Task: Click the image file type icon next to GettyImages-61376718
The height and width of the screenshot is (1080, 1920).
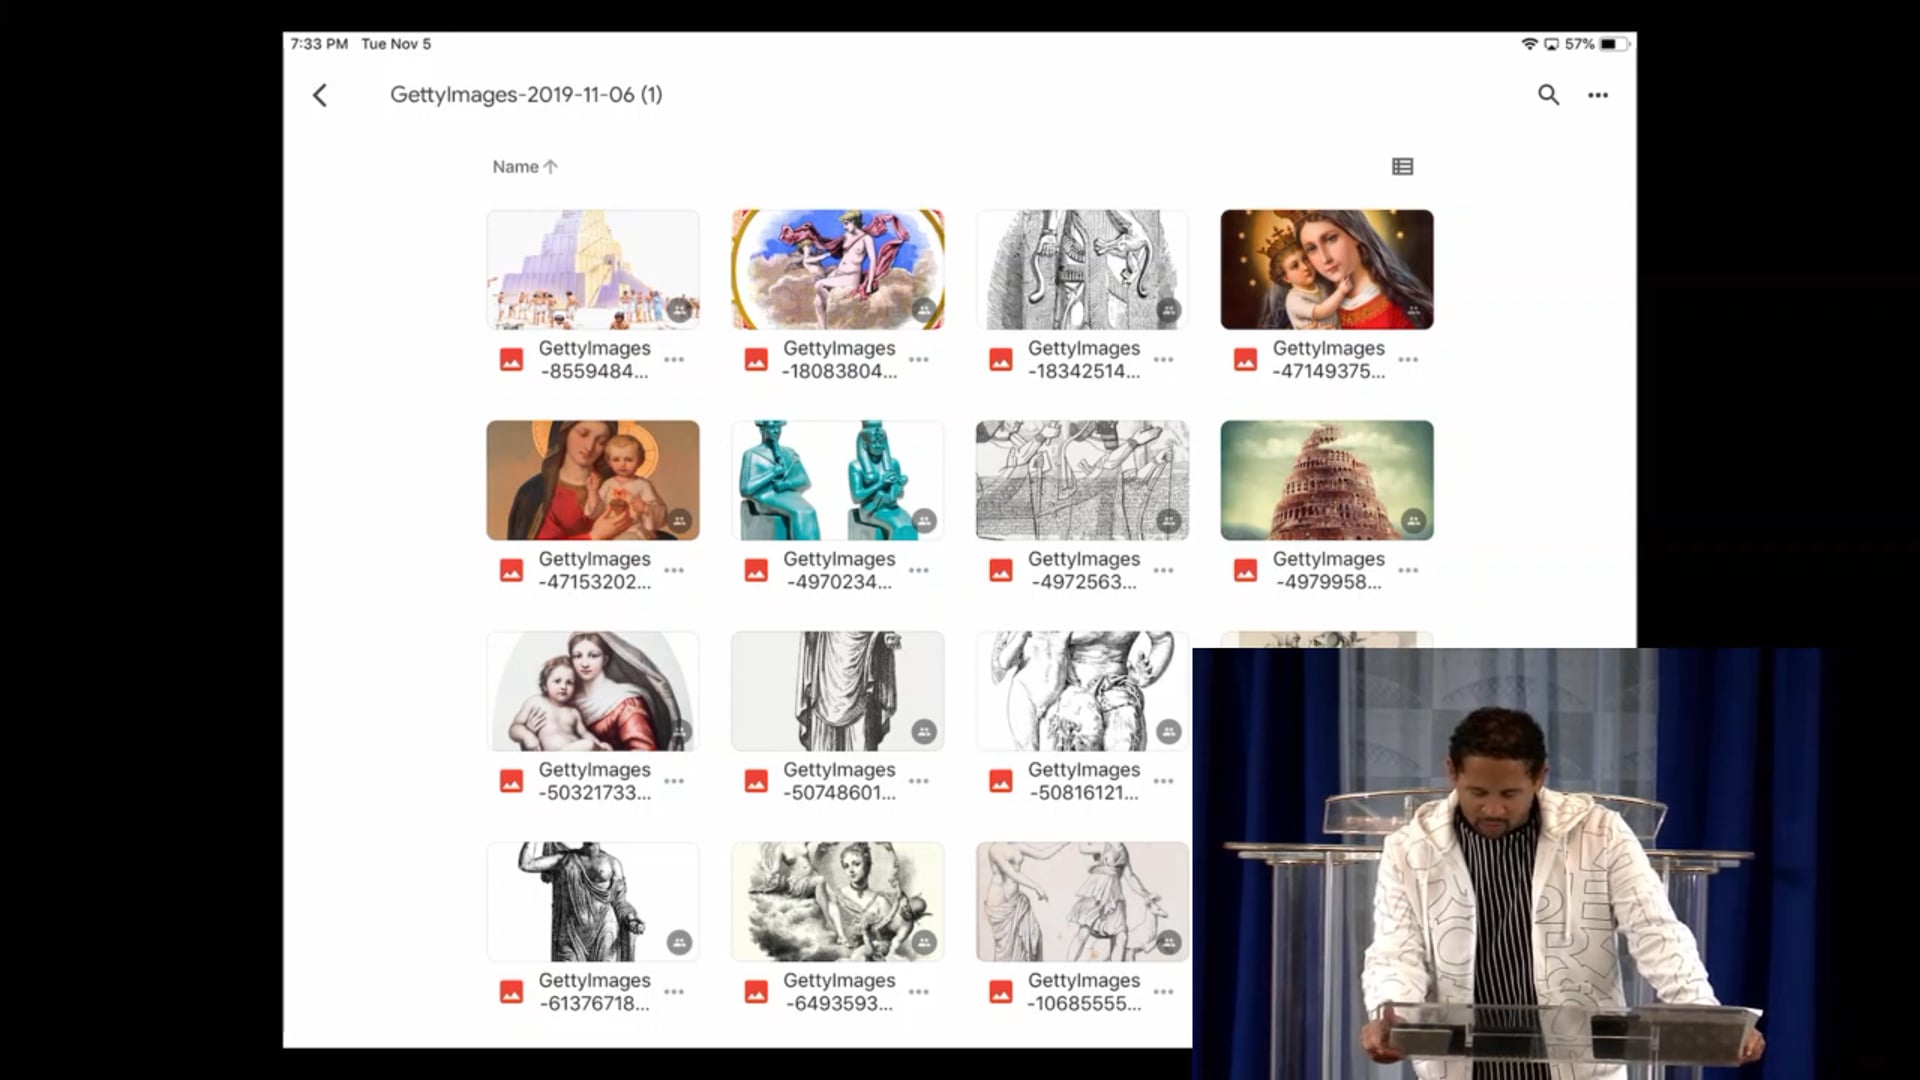Action: pyautogui.click(x=511, y=992)
